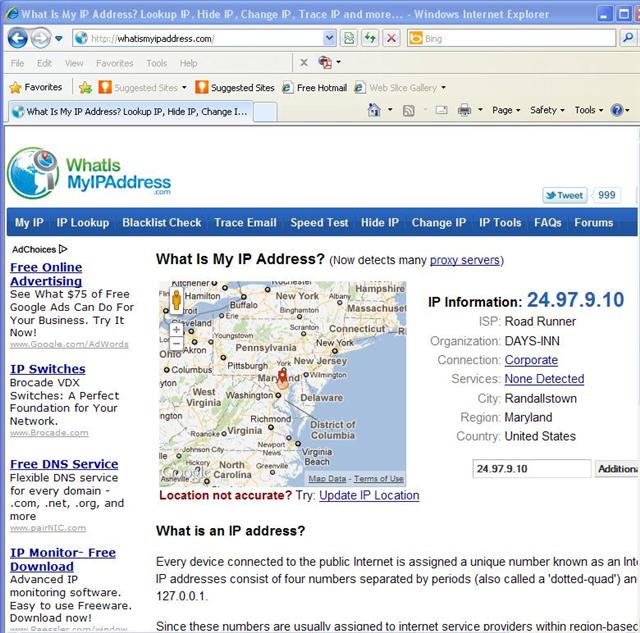640x633 pixels.
Task: Click the PDF converter toolbar icon
Action: coord(325,62)
